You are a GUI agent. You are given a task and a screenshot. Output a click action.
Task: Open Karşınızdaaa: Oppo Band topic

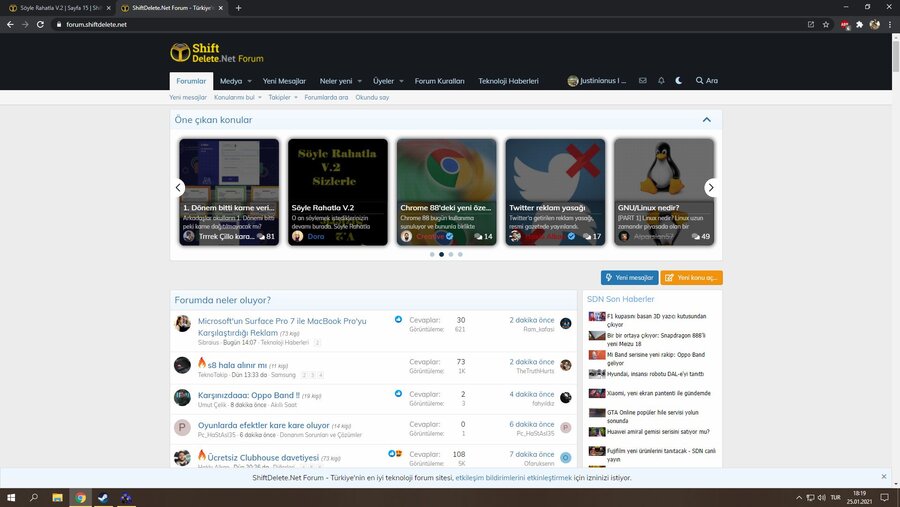tap(249, 395)
